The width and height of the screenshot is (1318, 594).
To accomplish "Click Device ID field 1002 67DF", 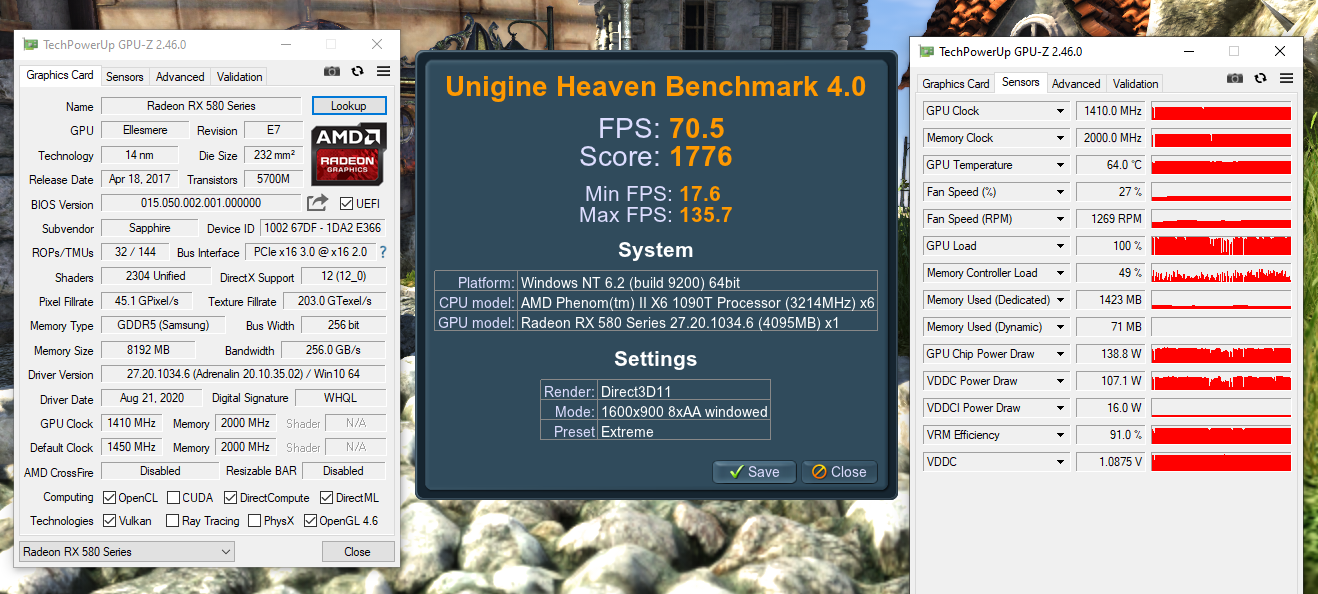I will tap(322, 228).
